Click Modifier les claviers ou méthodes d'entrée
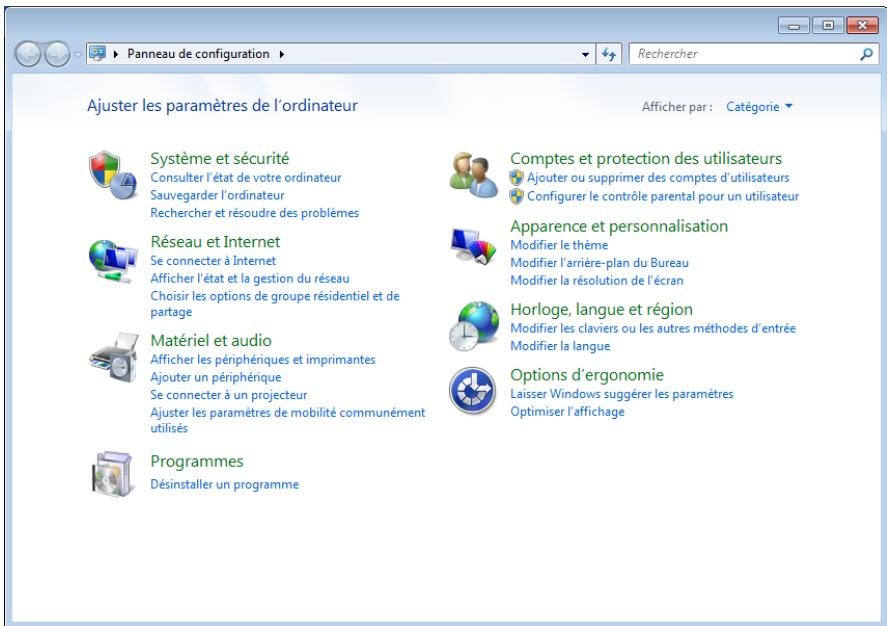887x626 pixels. click(653, 328)
